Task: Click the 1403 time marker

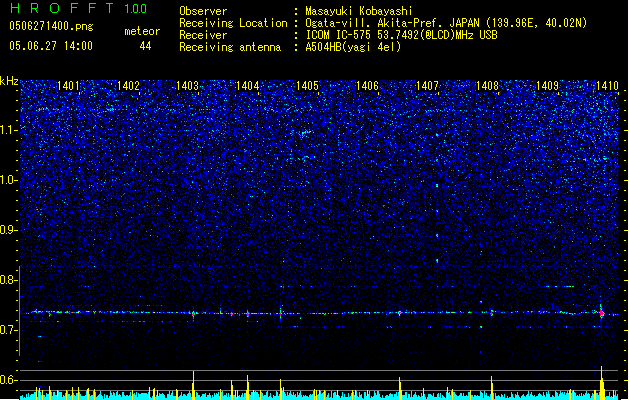Action: click(x=188, y=86)
